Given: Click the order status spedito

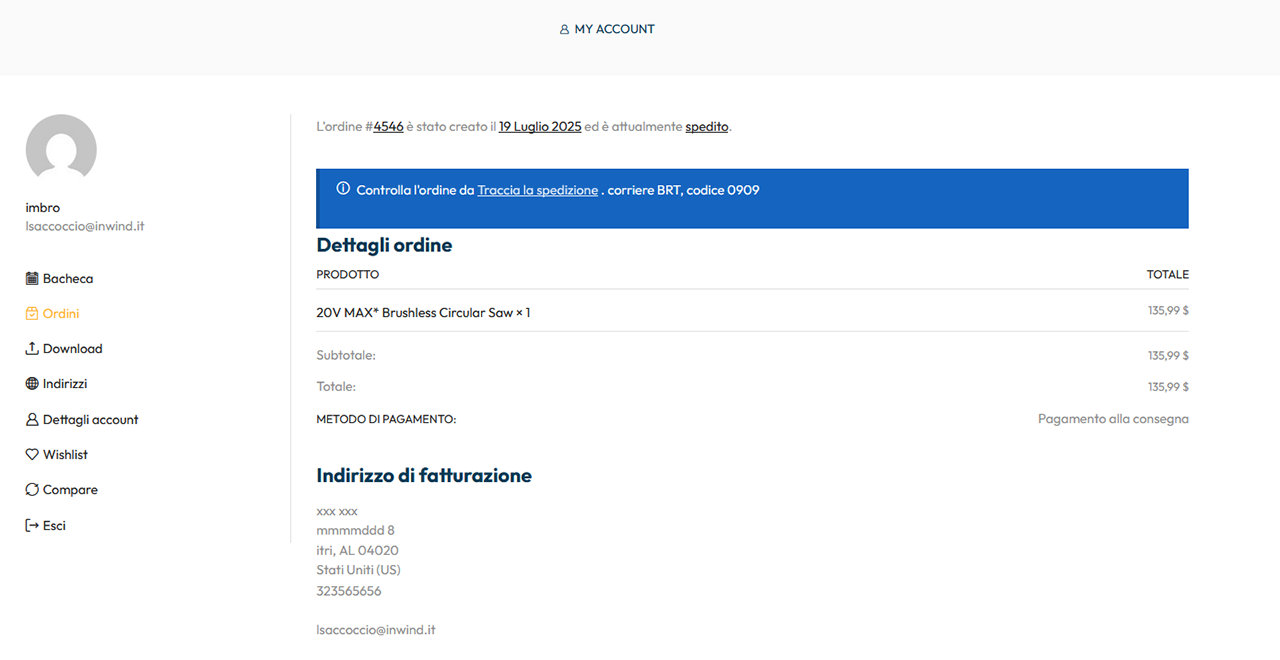Looking at the screenshot, I should 707,127.
